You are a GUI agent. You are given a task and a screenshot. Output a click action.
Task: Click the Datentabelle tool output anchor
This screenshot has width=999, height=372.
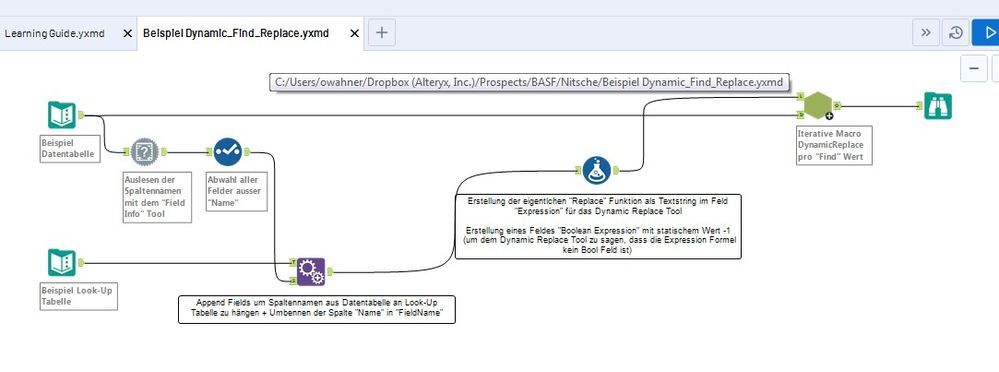click(x=81, y=115)
